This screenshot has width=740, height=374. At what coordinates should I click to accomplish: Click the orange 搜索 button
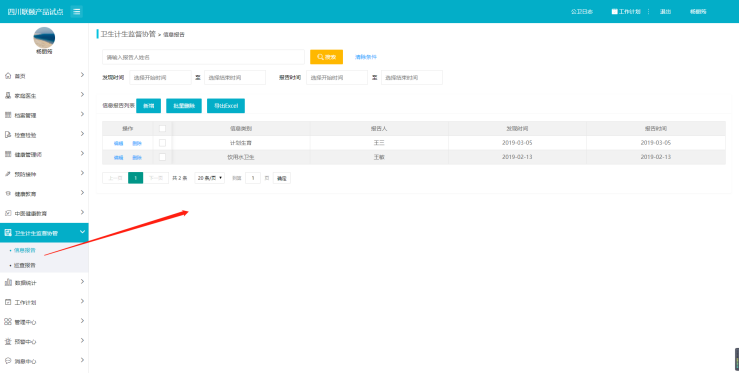[x=327, y=57]
